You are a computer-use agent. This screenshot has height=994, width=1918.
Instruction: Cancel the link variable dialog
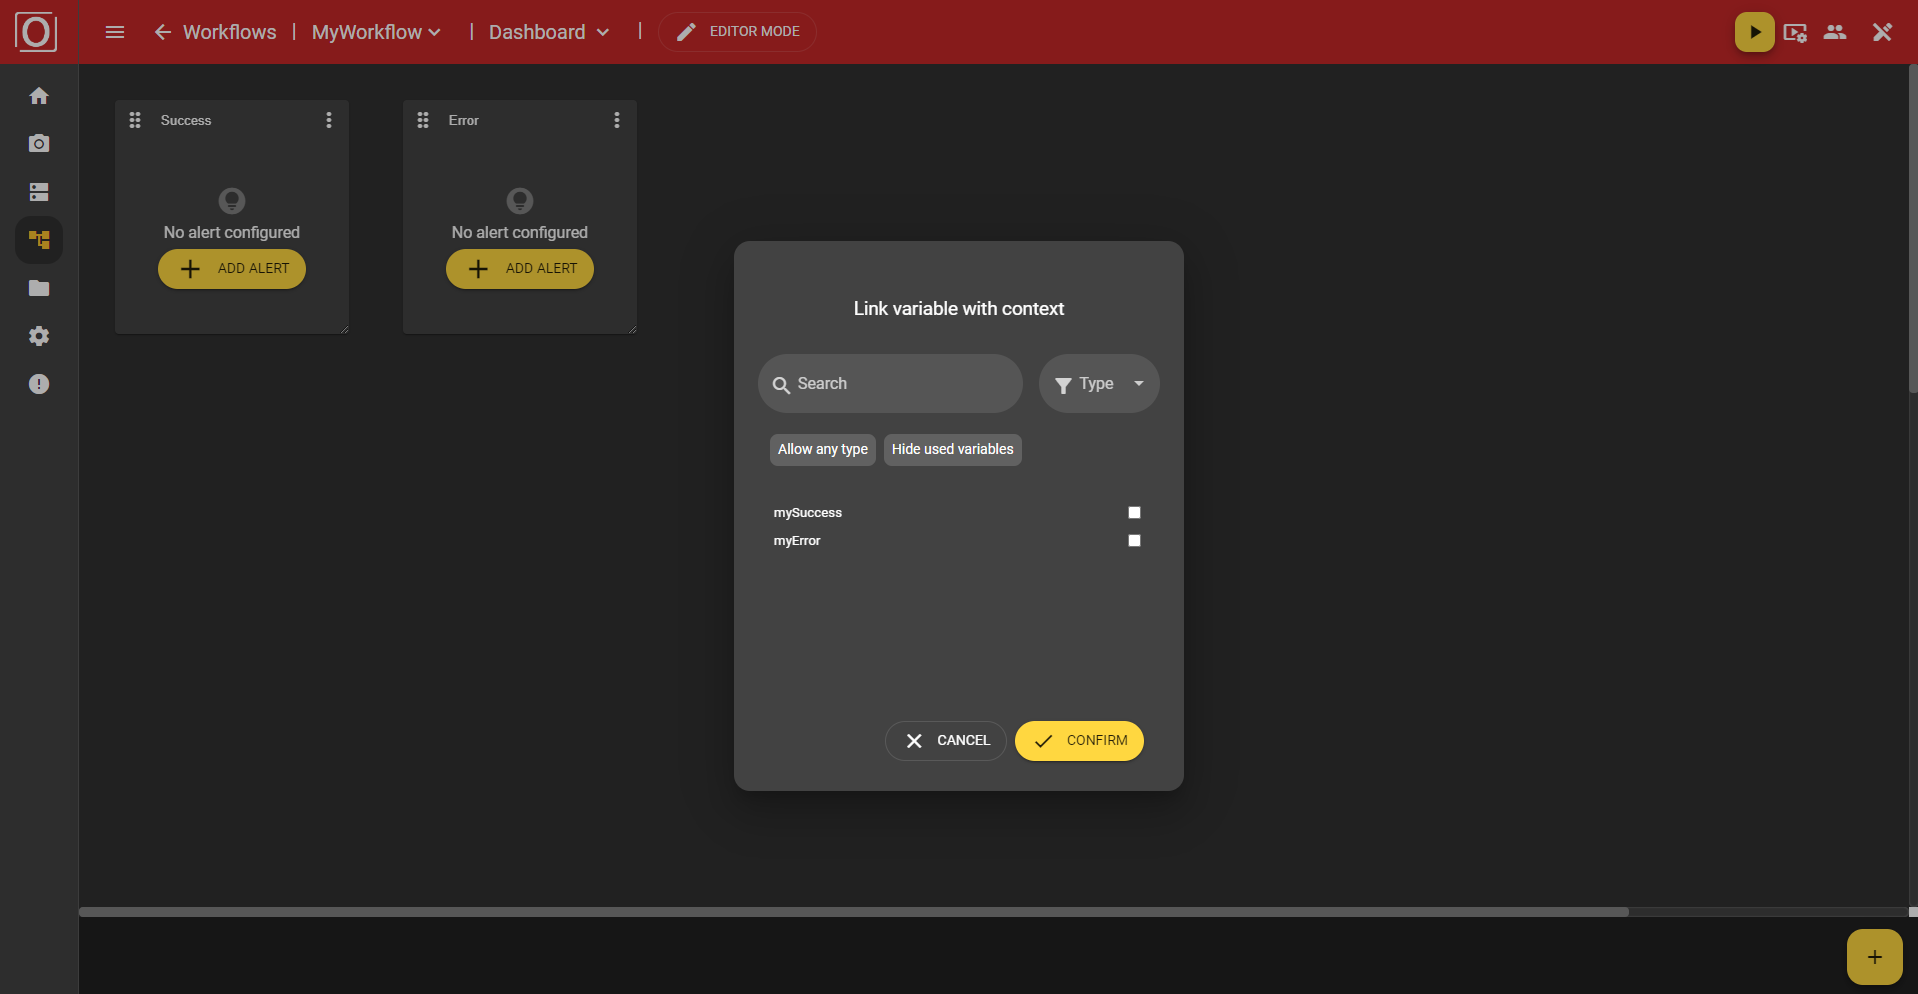pyautogui.click(x=945, y=741)
